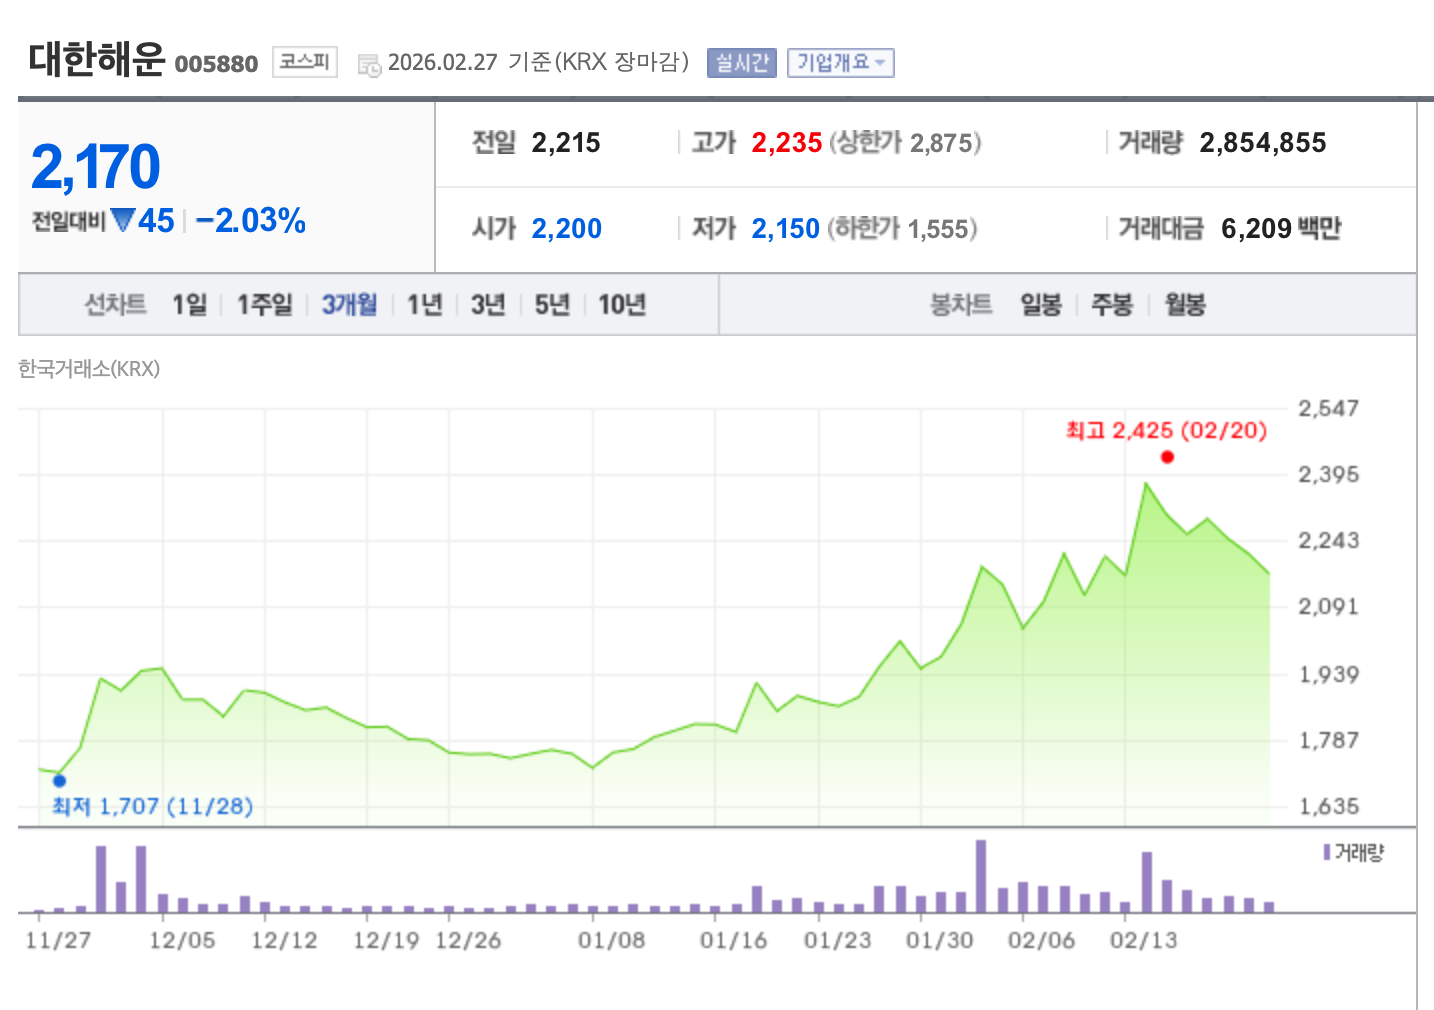Viewport: 1434px width, 1010px height.
Task: Click the blue 최저 1,707 low marker dot
Action: pos(59,780)
